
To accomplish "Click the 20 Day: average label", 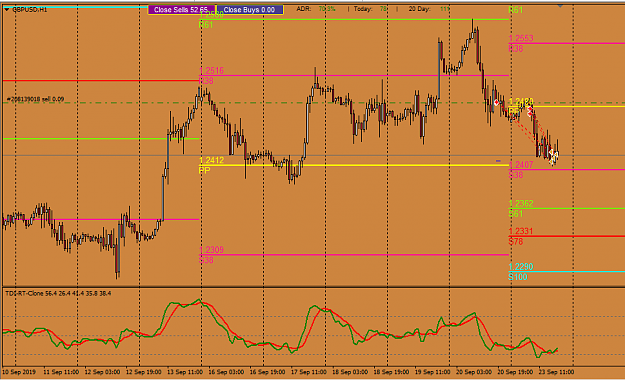I will pyautogui.click(x=419, y=9).
